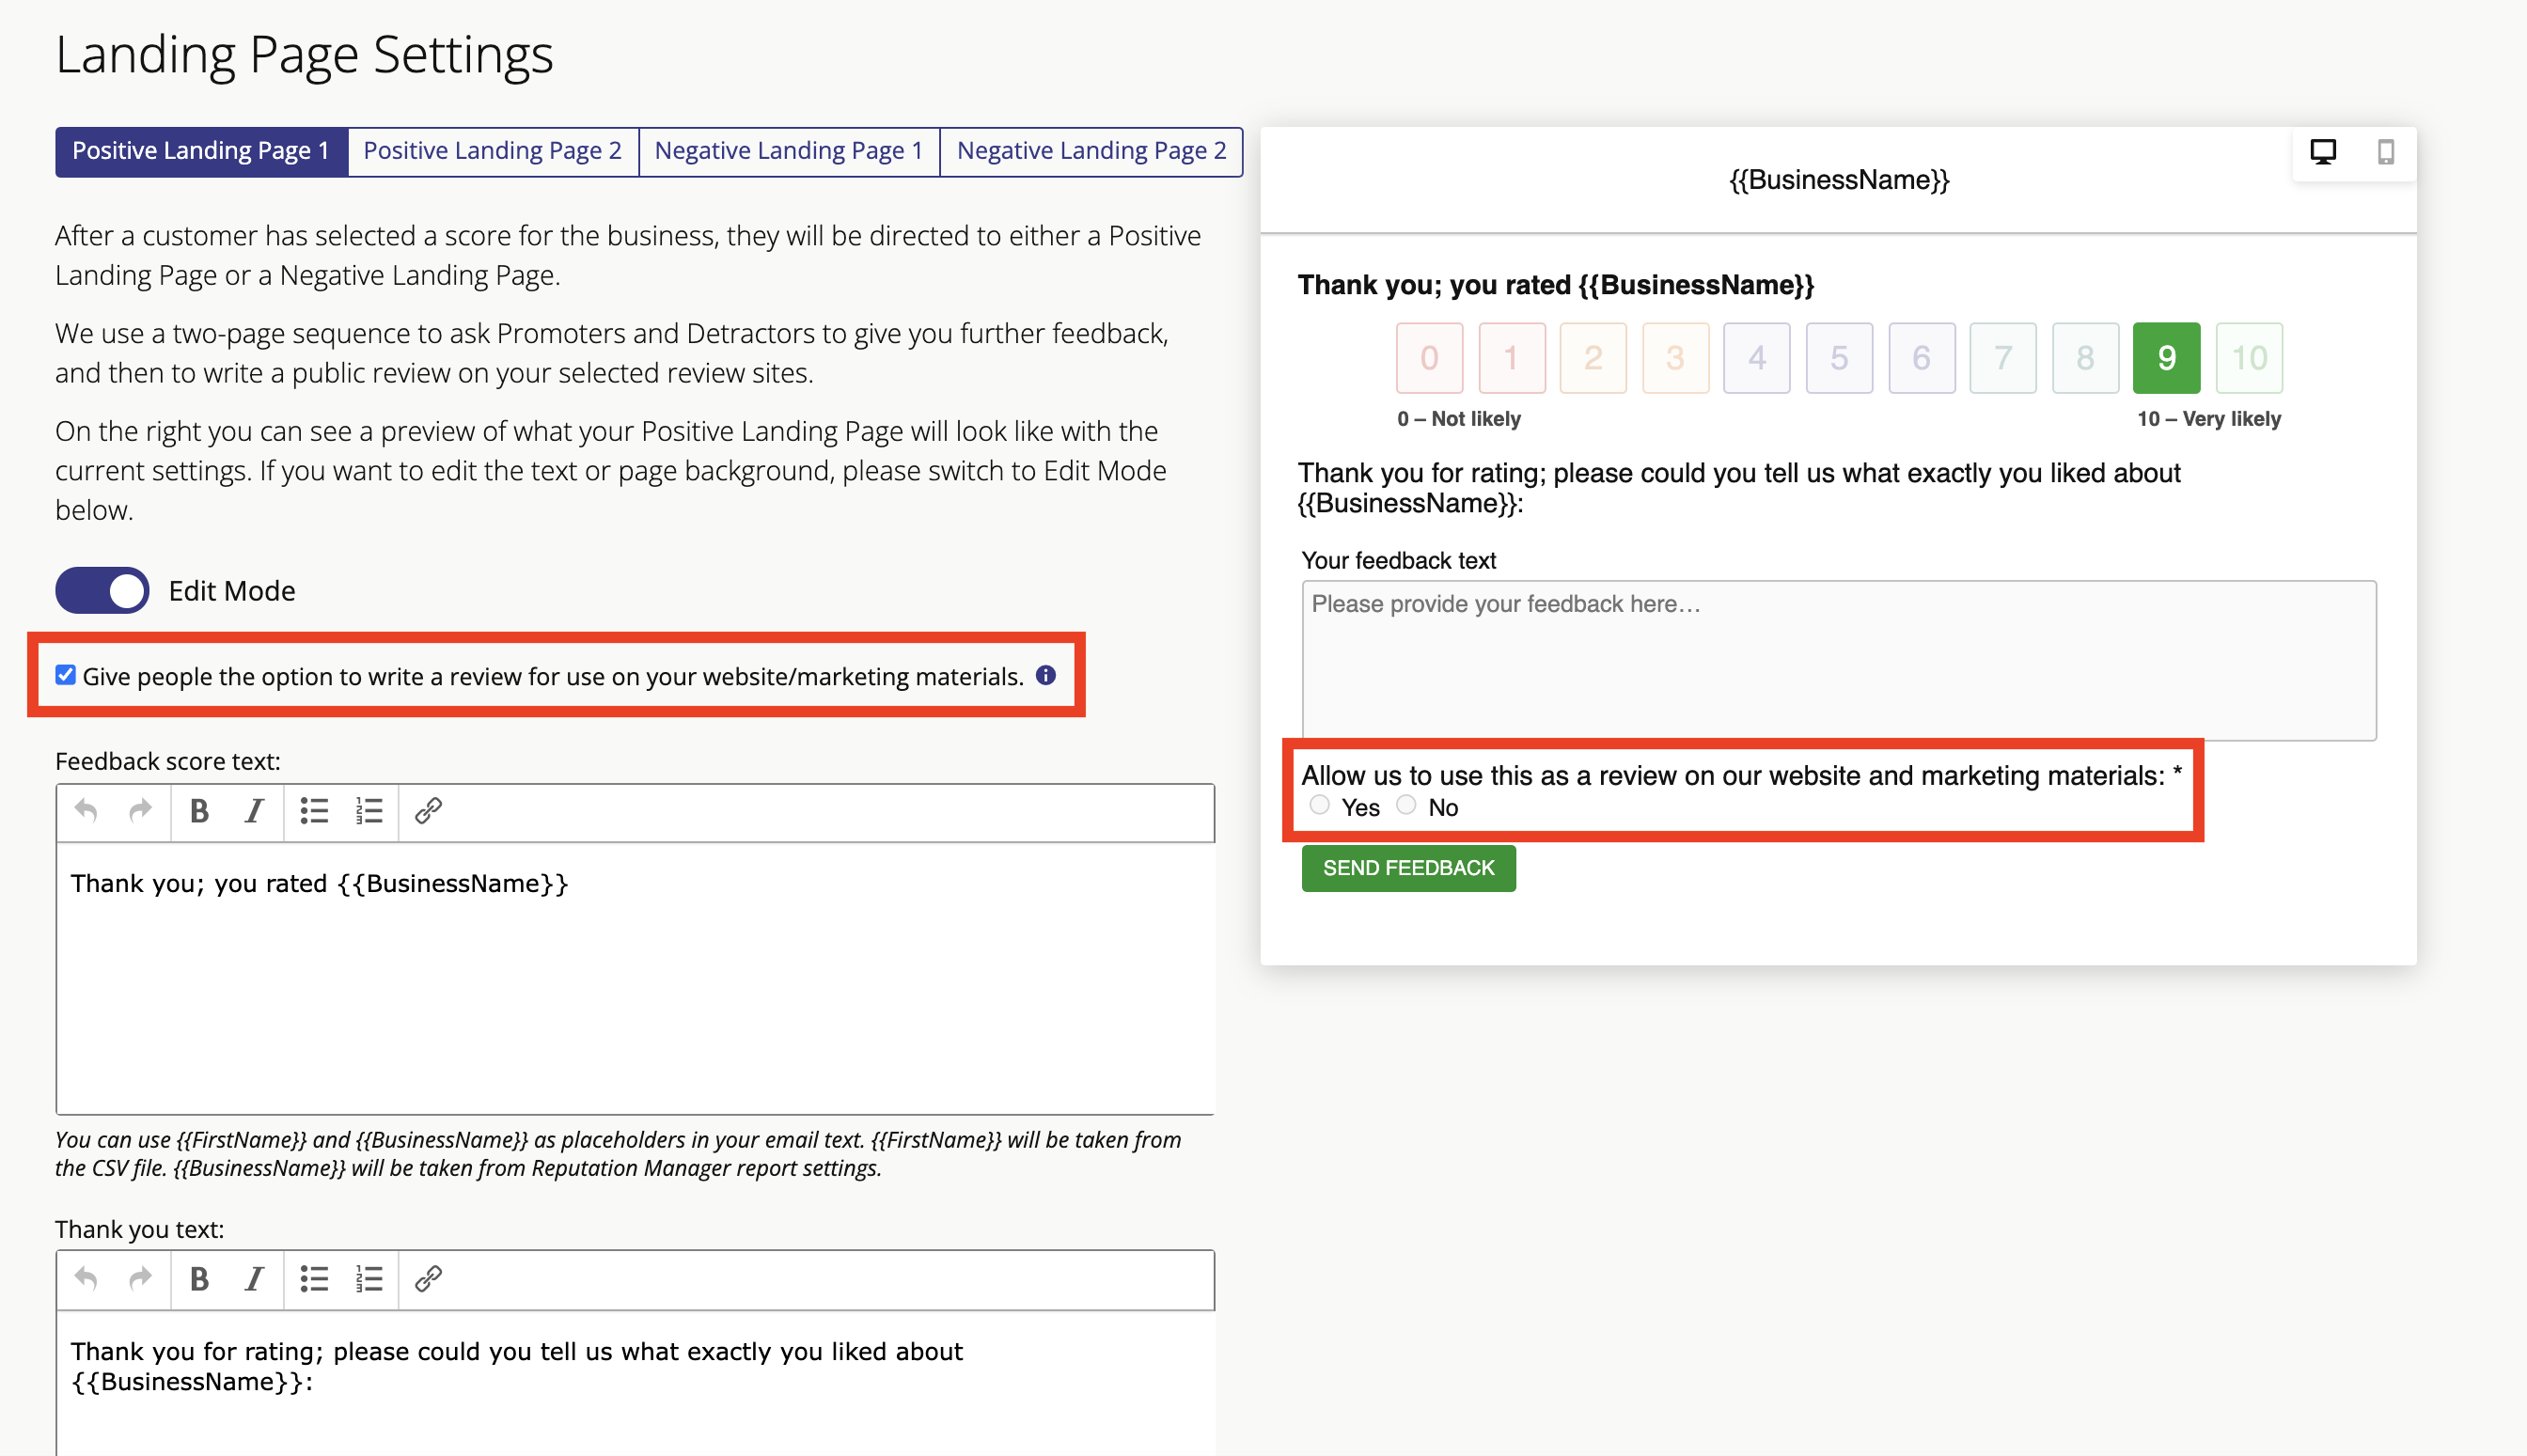This screenshot has height=1456, width=2527.
Task: Redo in Thank you text editor
Action: click(x=141, y=1279)
